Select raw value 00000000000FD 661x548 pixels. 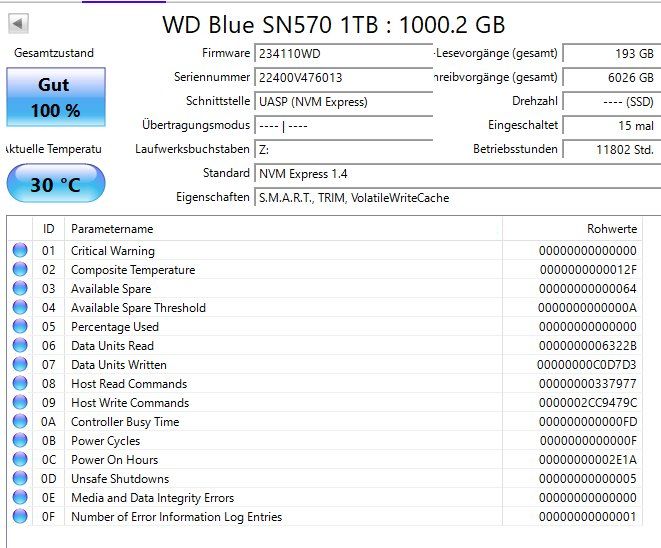[588, 422]
